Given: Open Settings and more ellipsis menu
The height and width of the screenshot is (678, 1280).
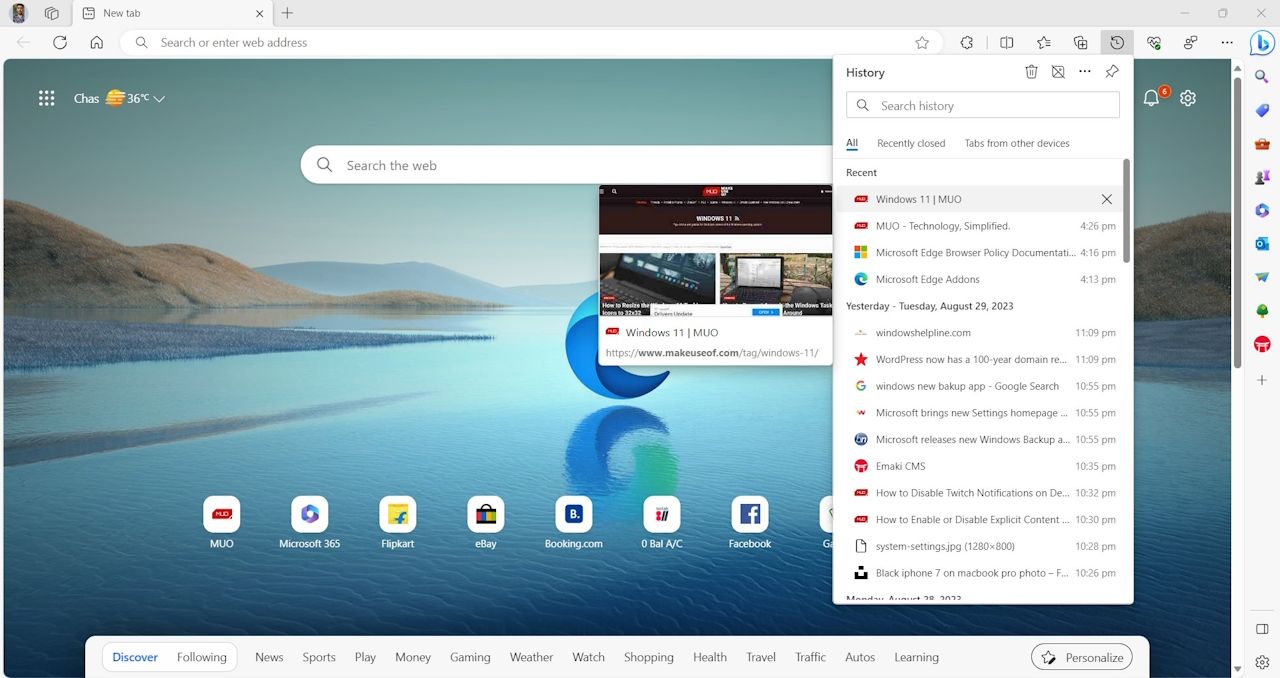Looking at the screenshot, I should [x=1227, y=43].
